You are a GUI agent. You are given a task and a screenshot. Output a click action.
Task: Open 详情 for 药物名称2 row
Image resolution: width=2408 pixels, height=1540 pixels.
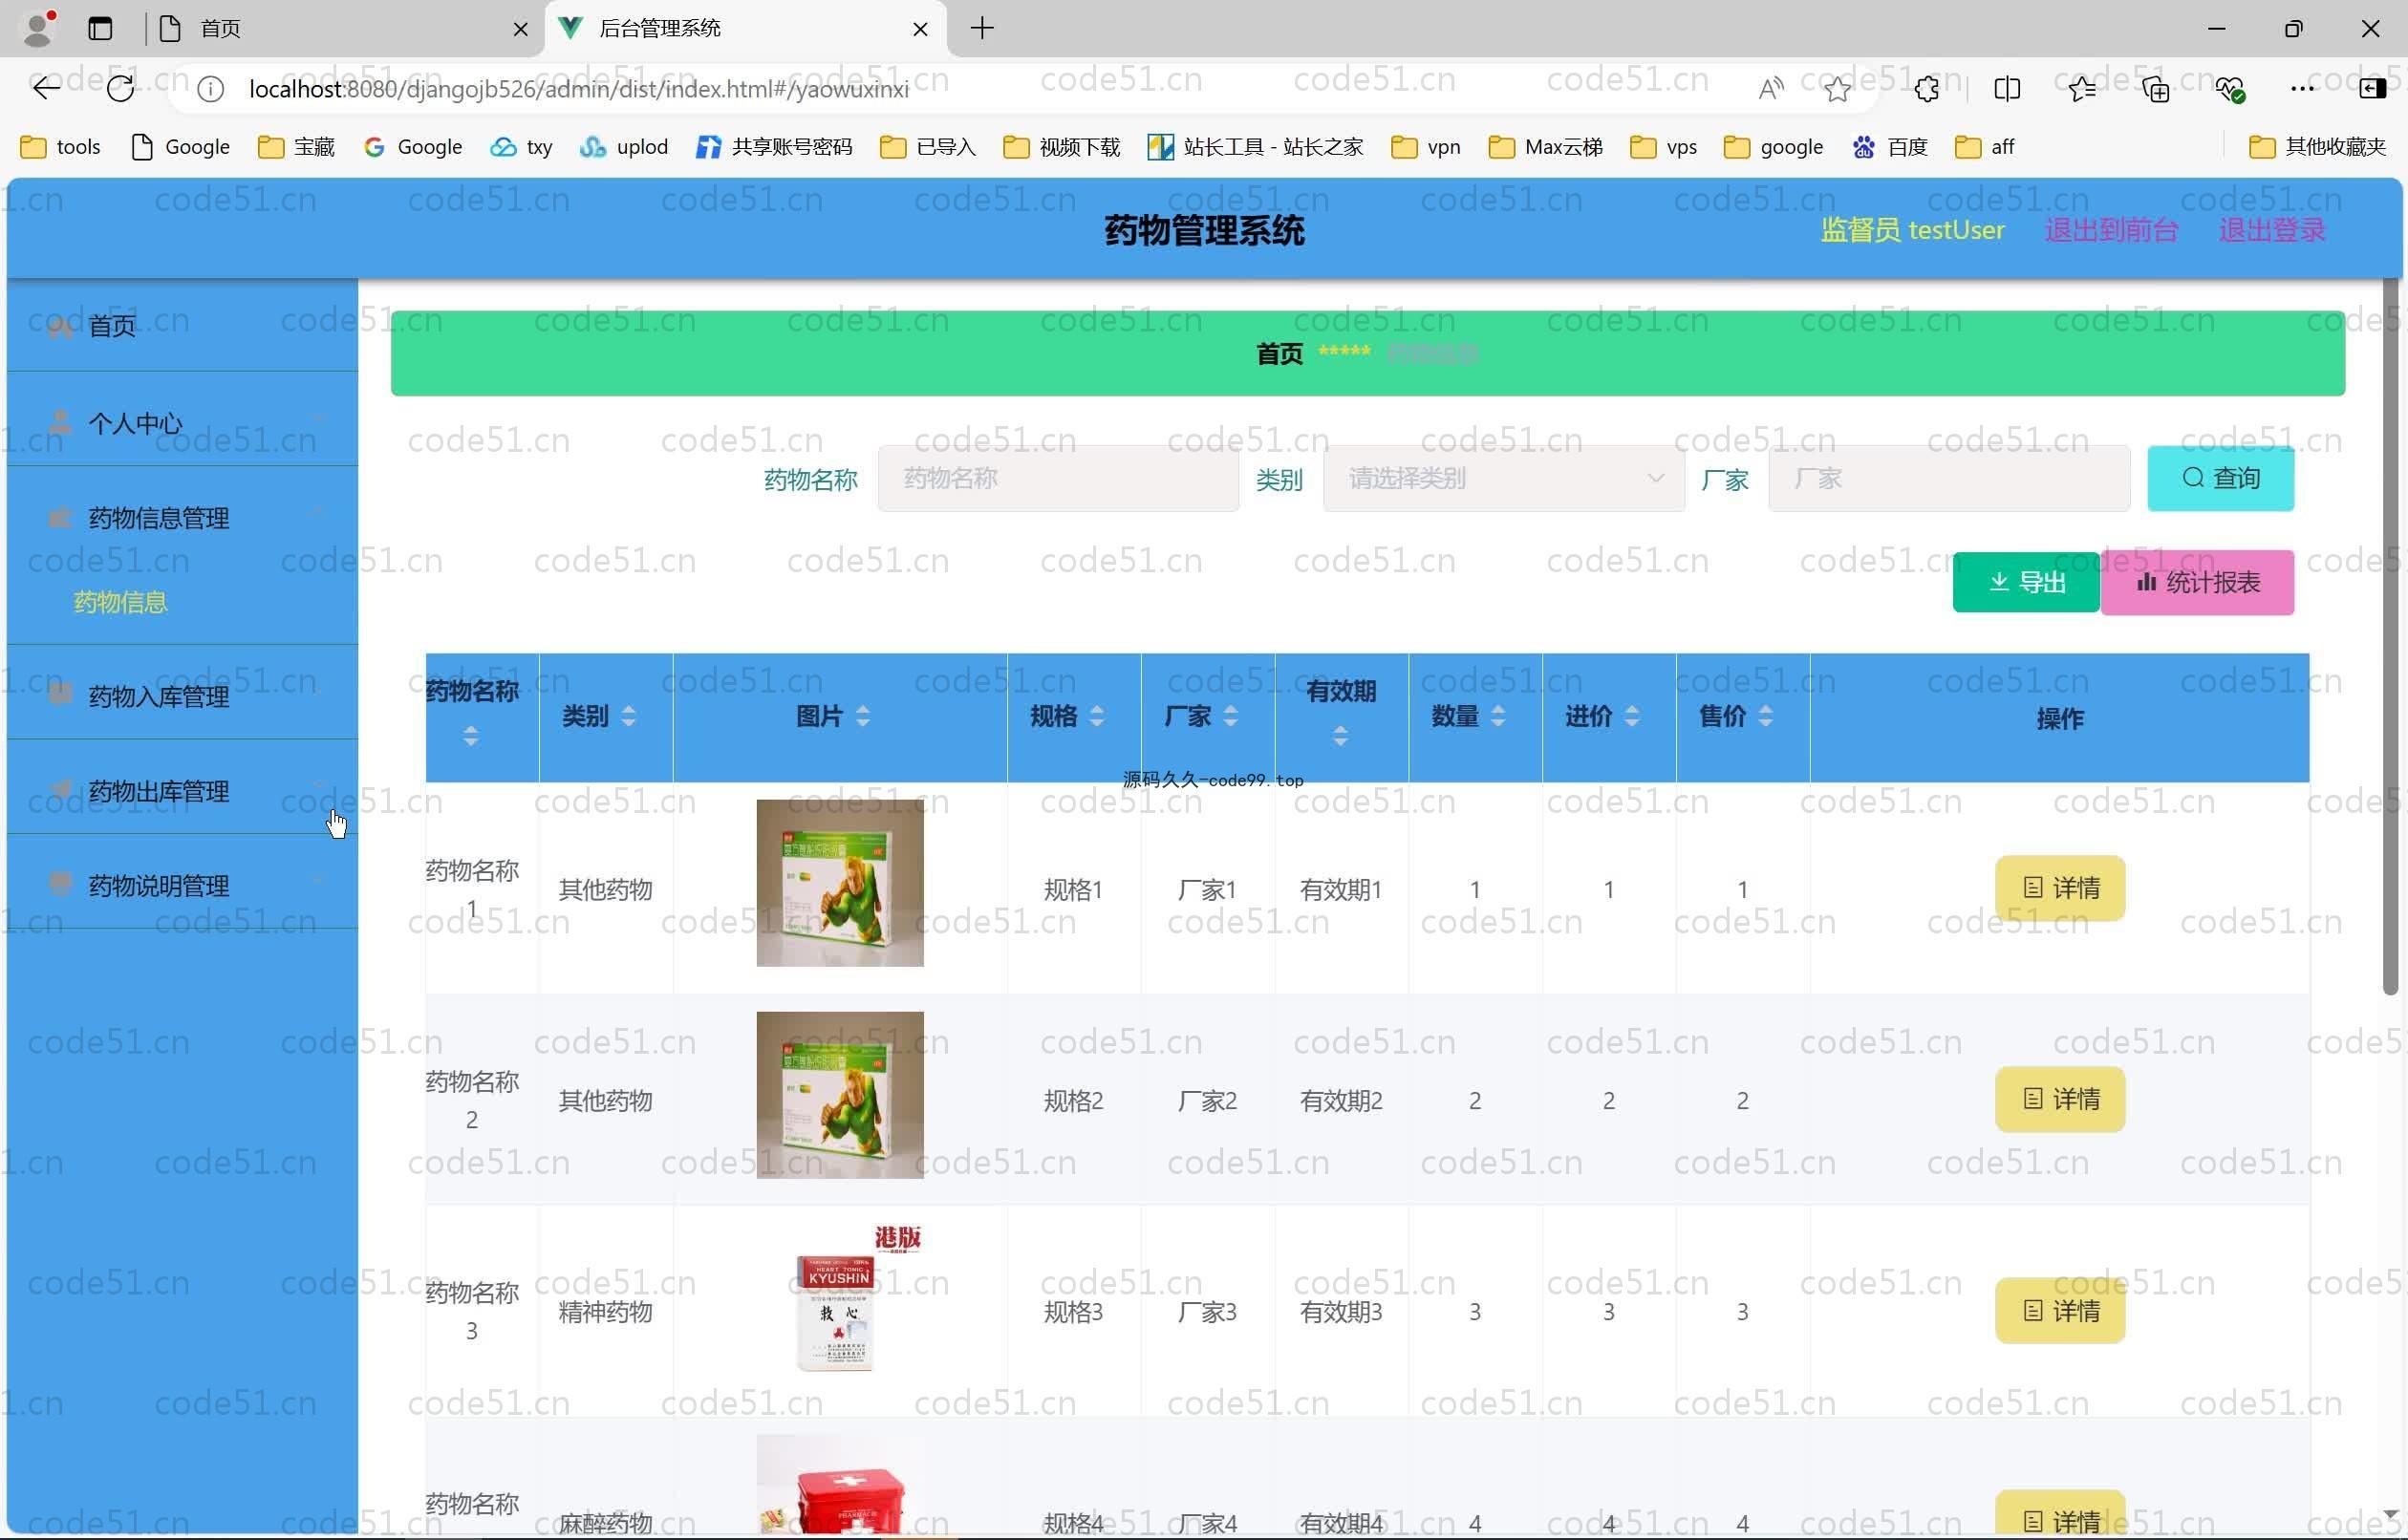2060,1100
